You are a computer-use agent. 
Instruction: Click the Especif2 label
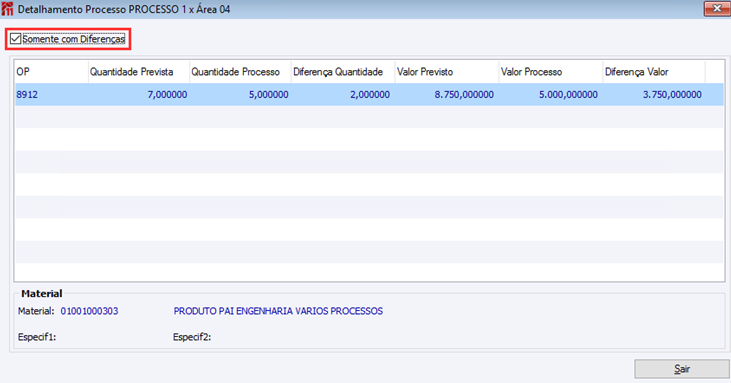[192, 337]
